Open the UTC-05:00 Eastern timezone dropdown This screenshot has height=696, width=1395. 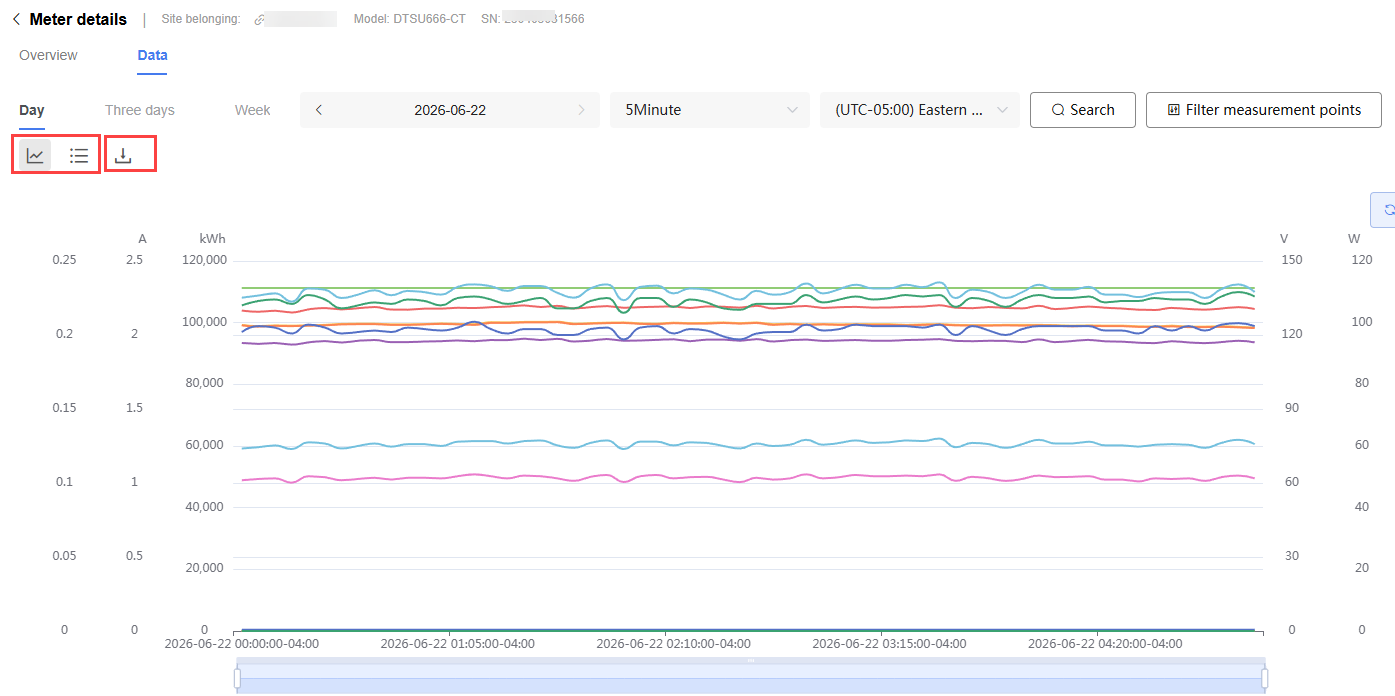pyautogui.click(x=920, y=110)
